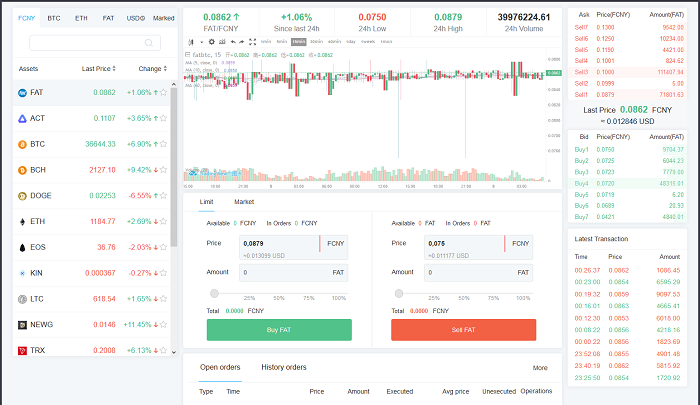
Task: Click the buy amount percentage slider handle
Action: pos(213,293)
